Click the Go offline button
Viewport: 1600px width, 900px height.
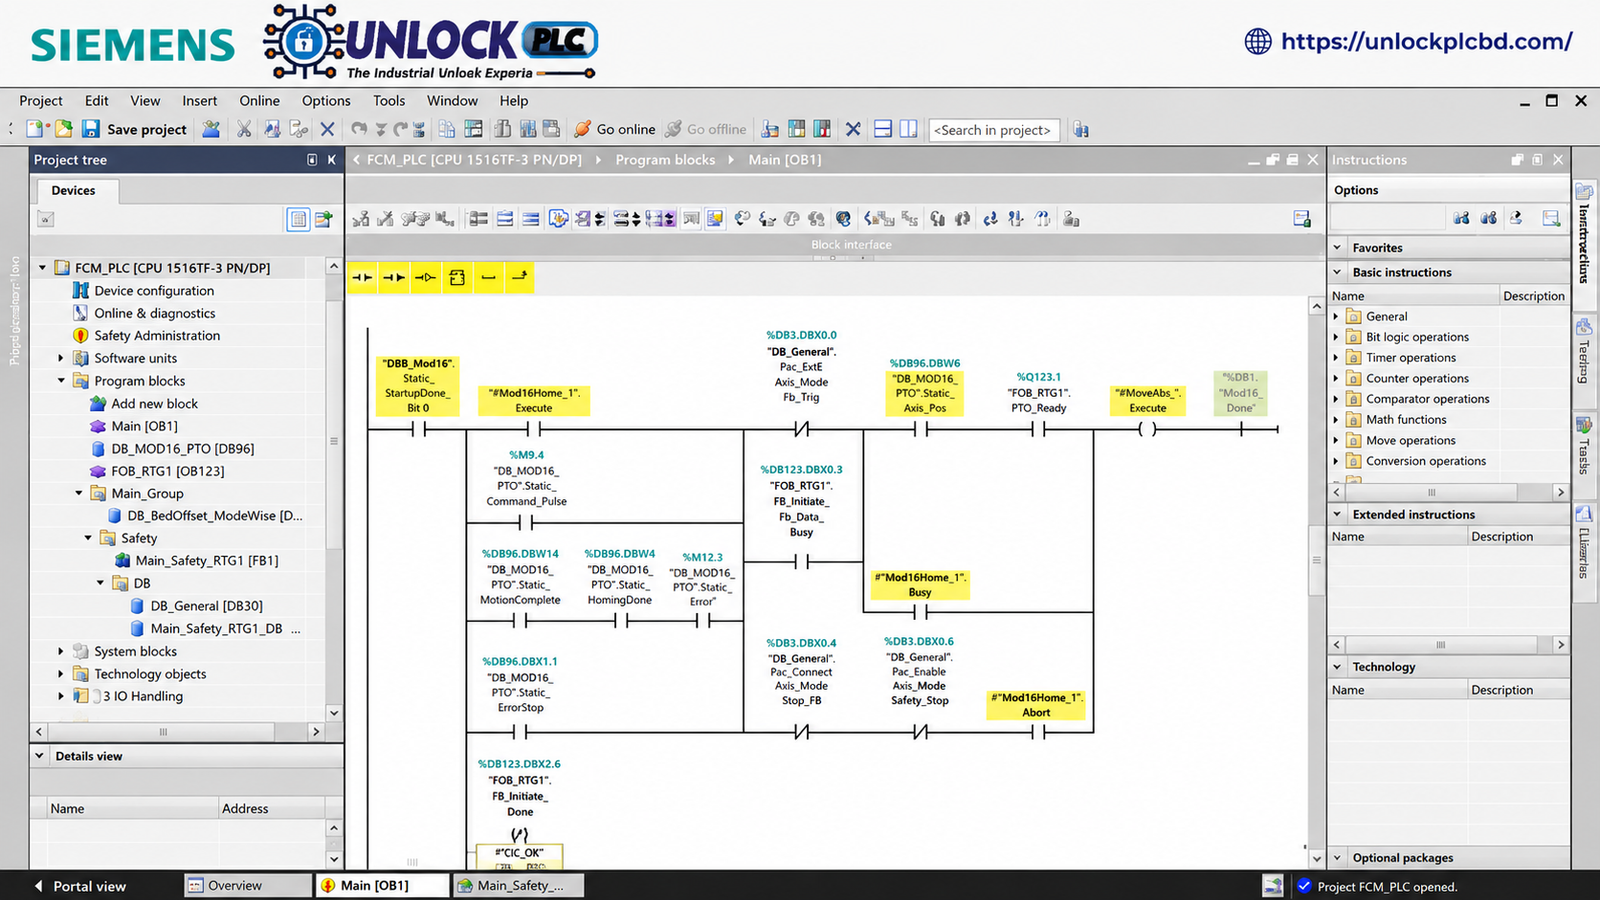pyautogui.click(x=706, y=129)
